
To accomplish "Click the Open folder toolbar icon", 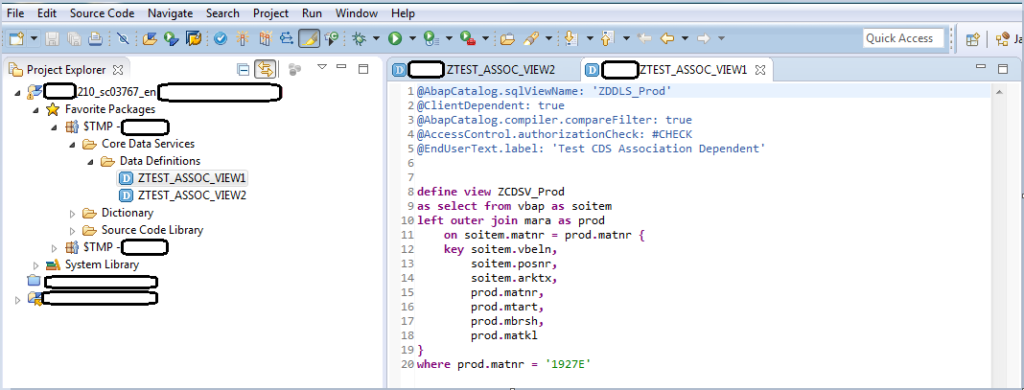I will pyautogui.click(x=507, y=39).
